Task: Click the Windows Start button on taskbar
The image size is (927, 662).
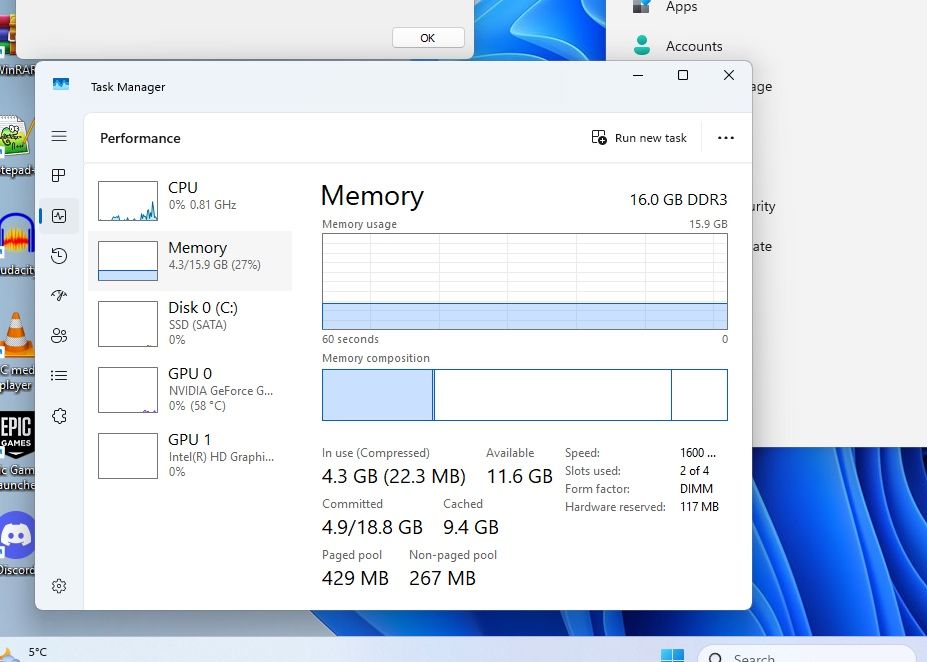Action: (x=672, y=655)
